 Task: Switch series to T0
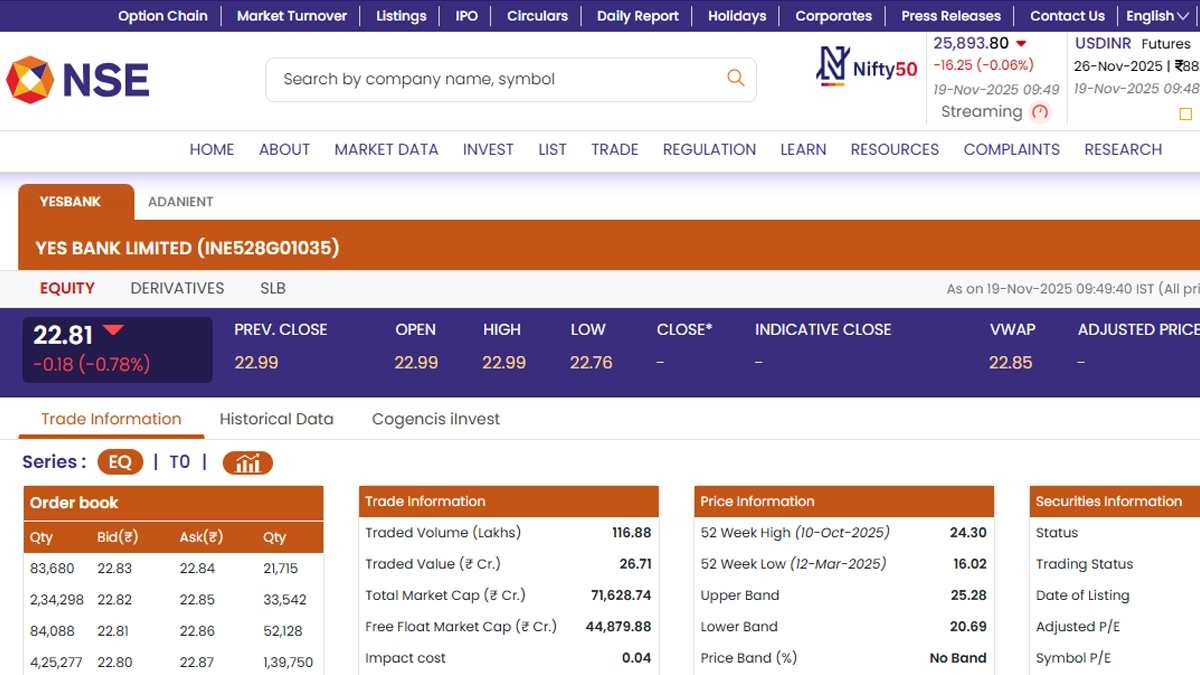(179, 462)
